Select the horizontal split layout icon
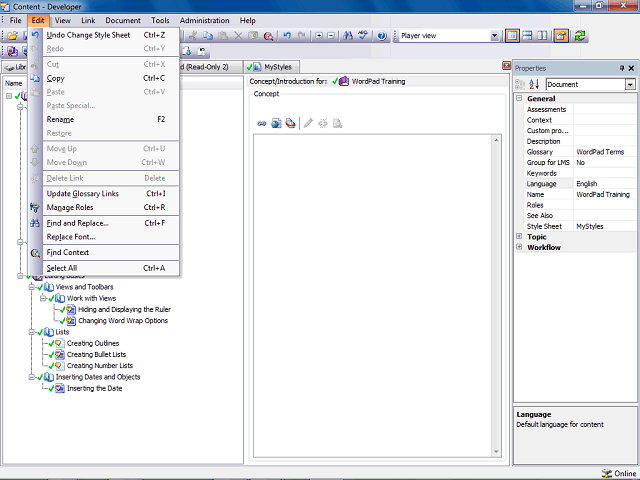 coord(527,36)
